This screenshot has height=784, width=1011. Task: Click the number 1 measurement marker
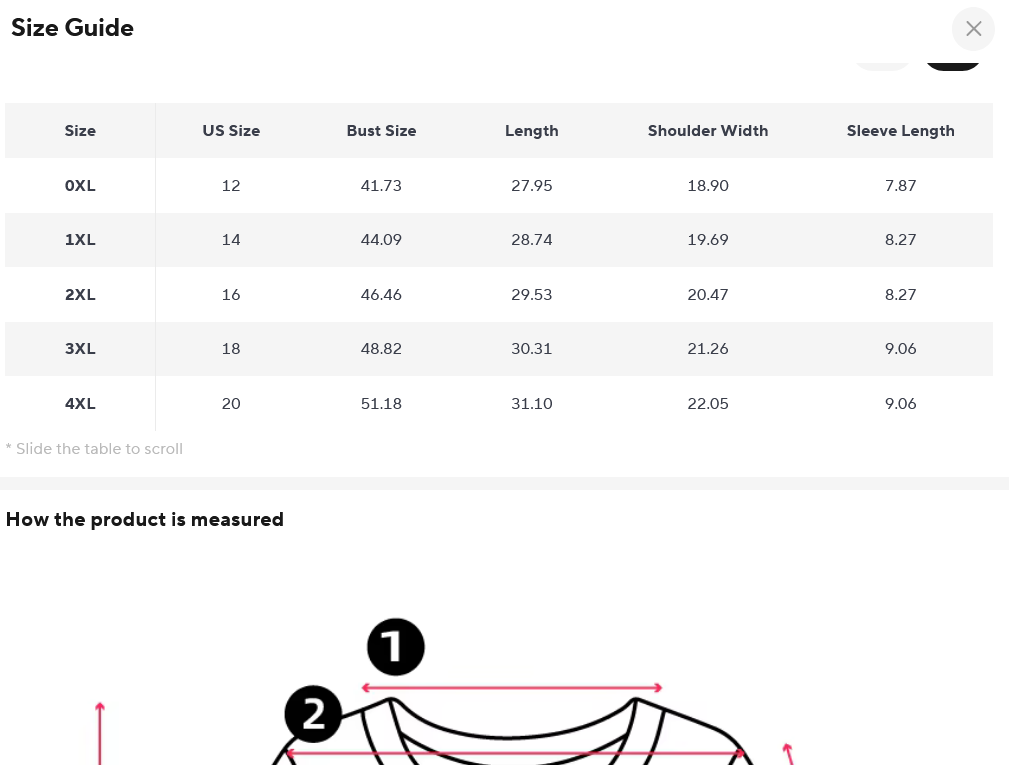396,647
